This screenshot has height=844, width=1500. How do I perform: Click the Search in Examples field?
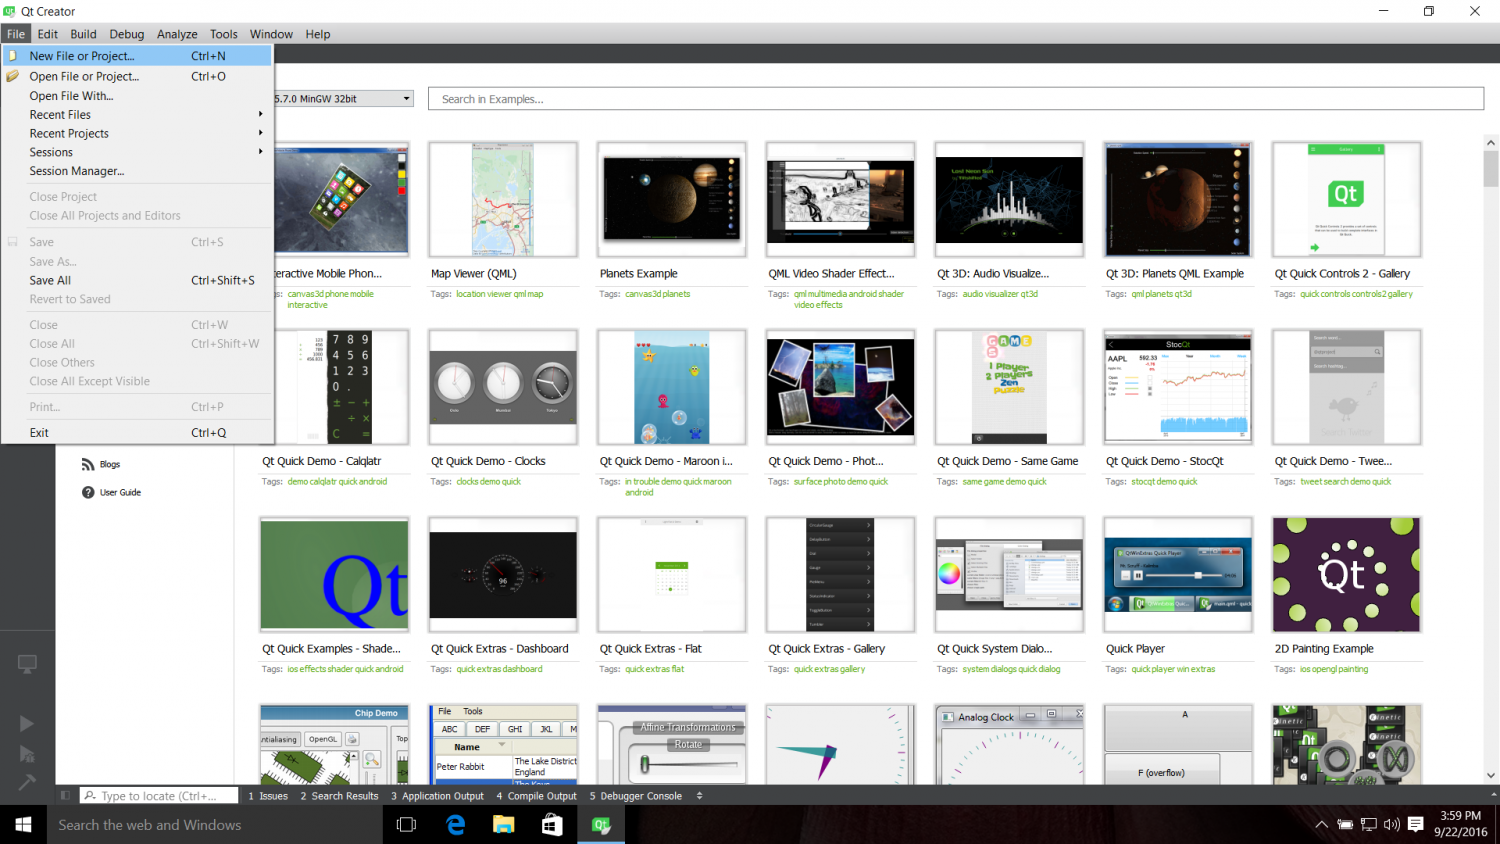point(955,99)
